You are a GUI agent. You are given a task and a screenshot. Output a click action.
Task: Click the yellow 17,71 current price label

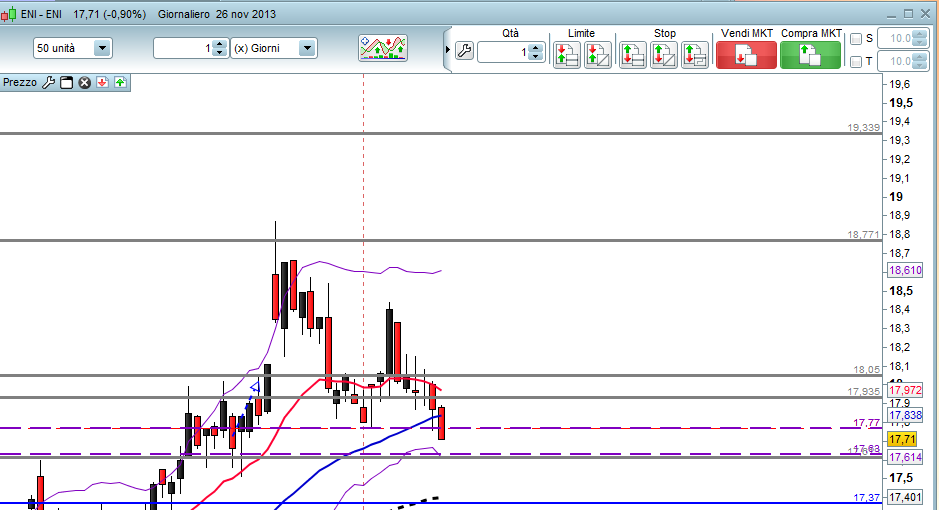902,439
